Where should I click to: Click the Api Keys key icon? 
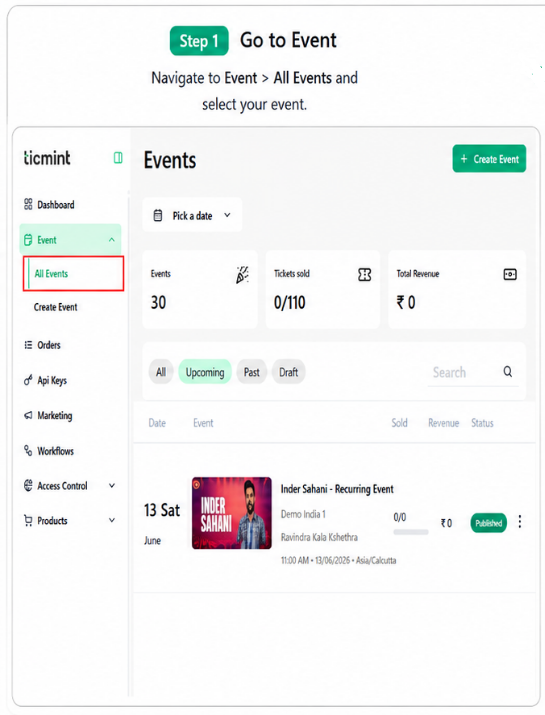[28, 379]
